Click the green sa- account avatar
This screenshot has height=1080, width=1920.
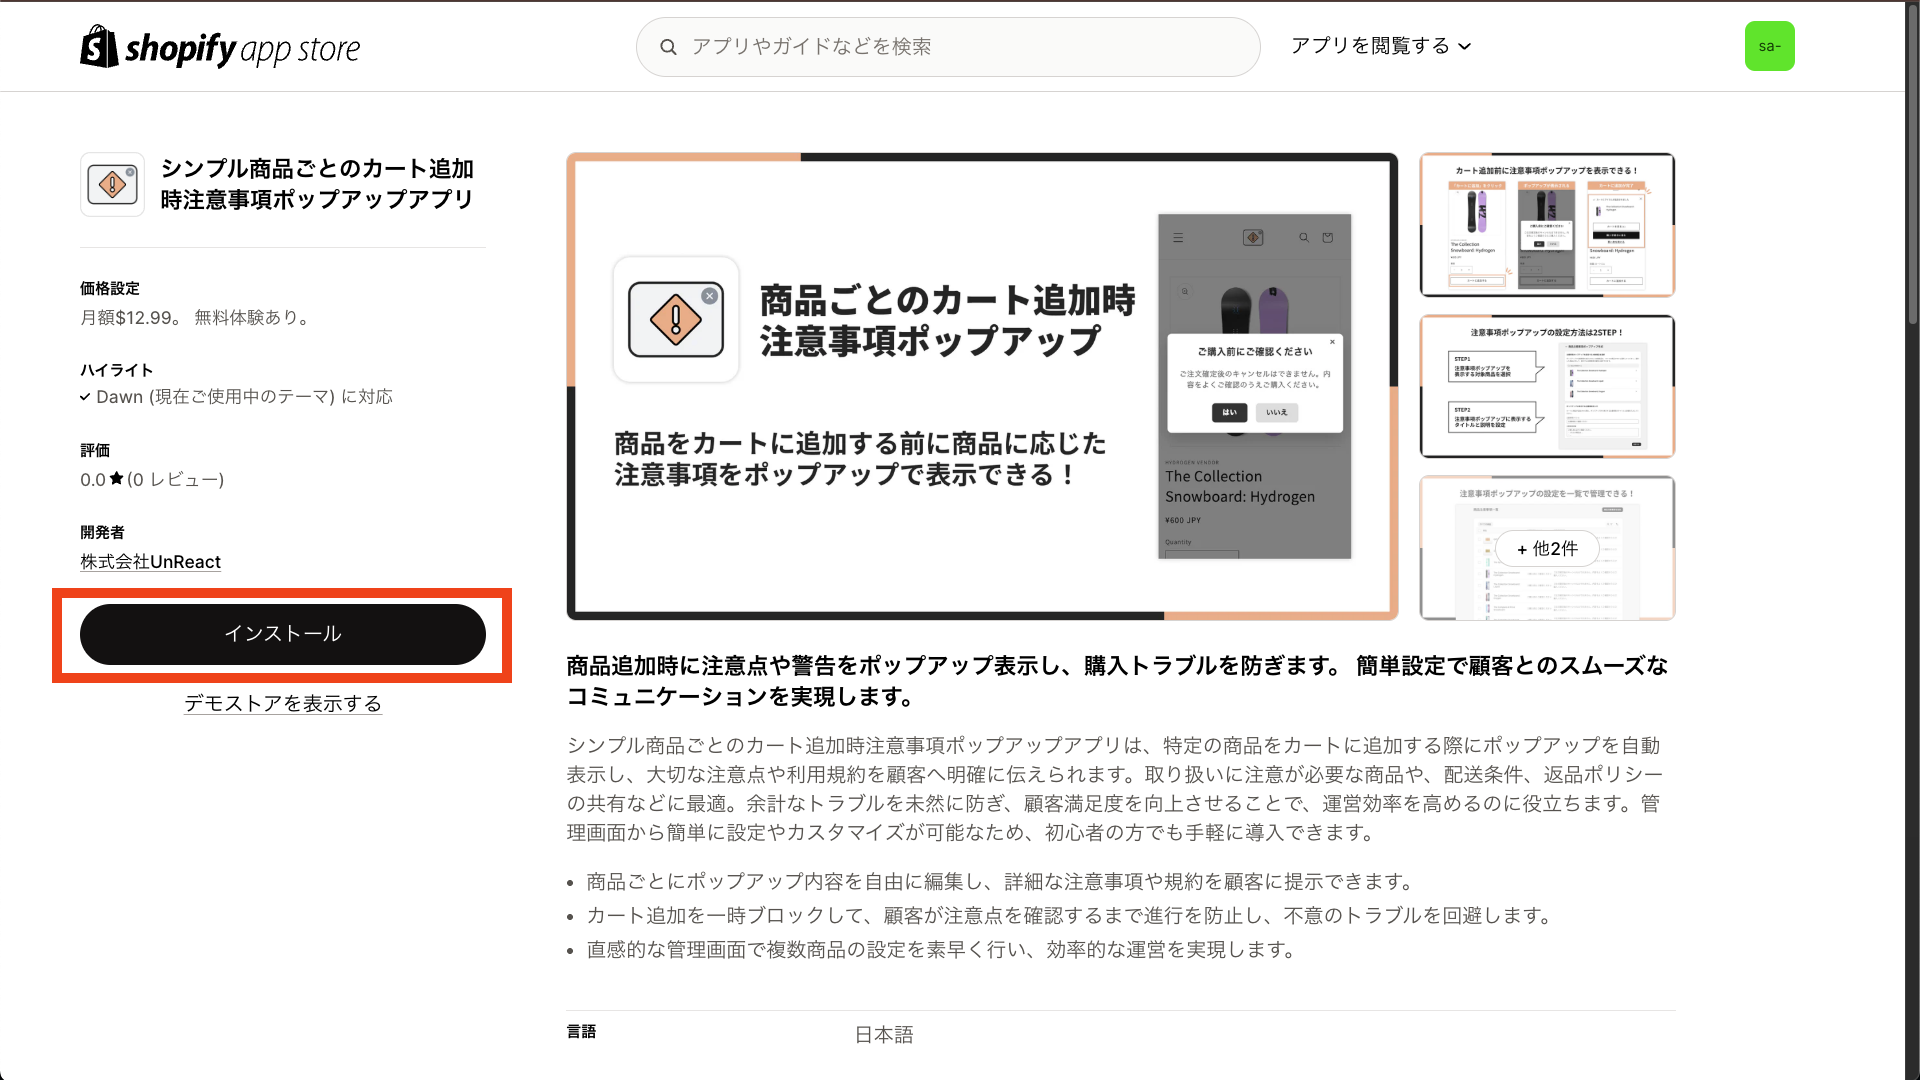tap(1770, 46)
